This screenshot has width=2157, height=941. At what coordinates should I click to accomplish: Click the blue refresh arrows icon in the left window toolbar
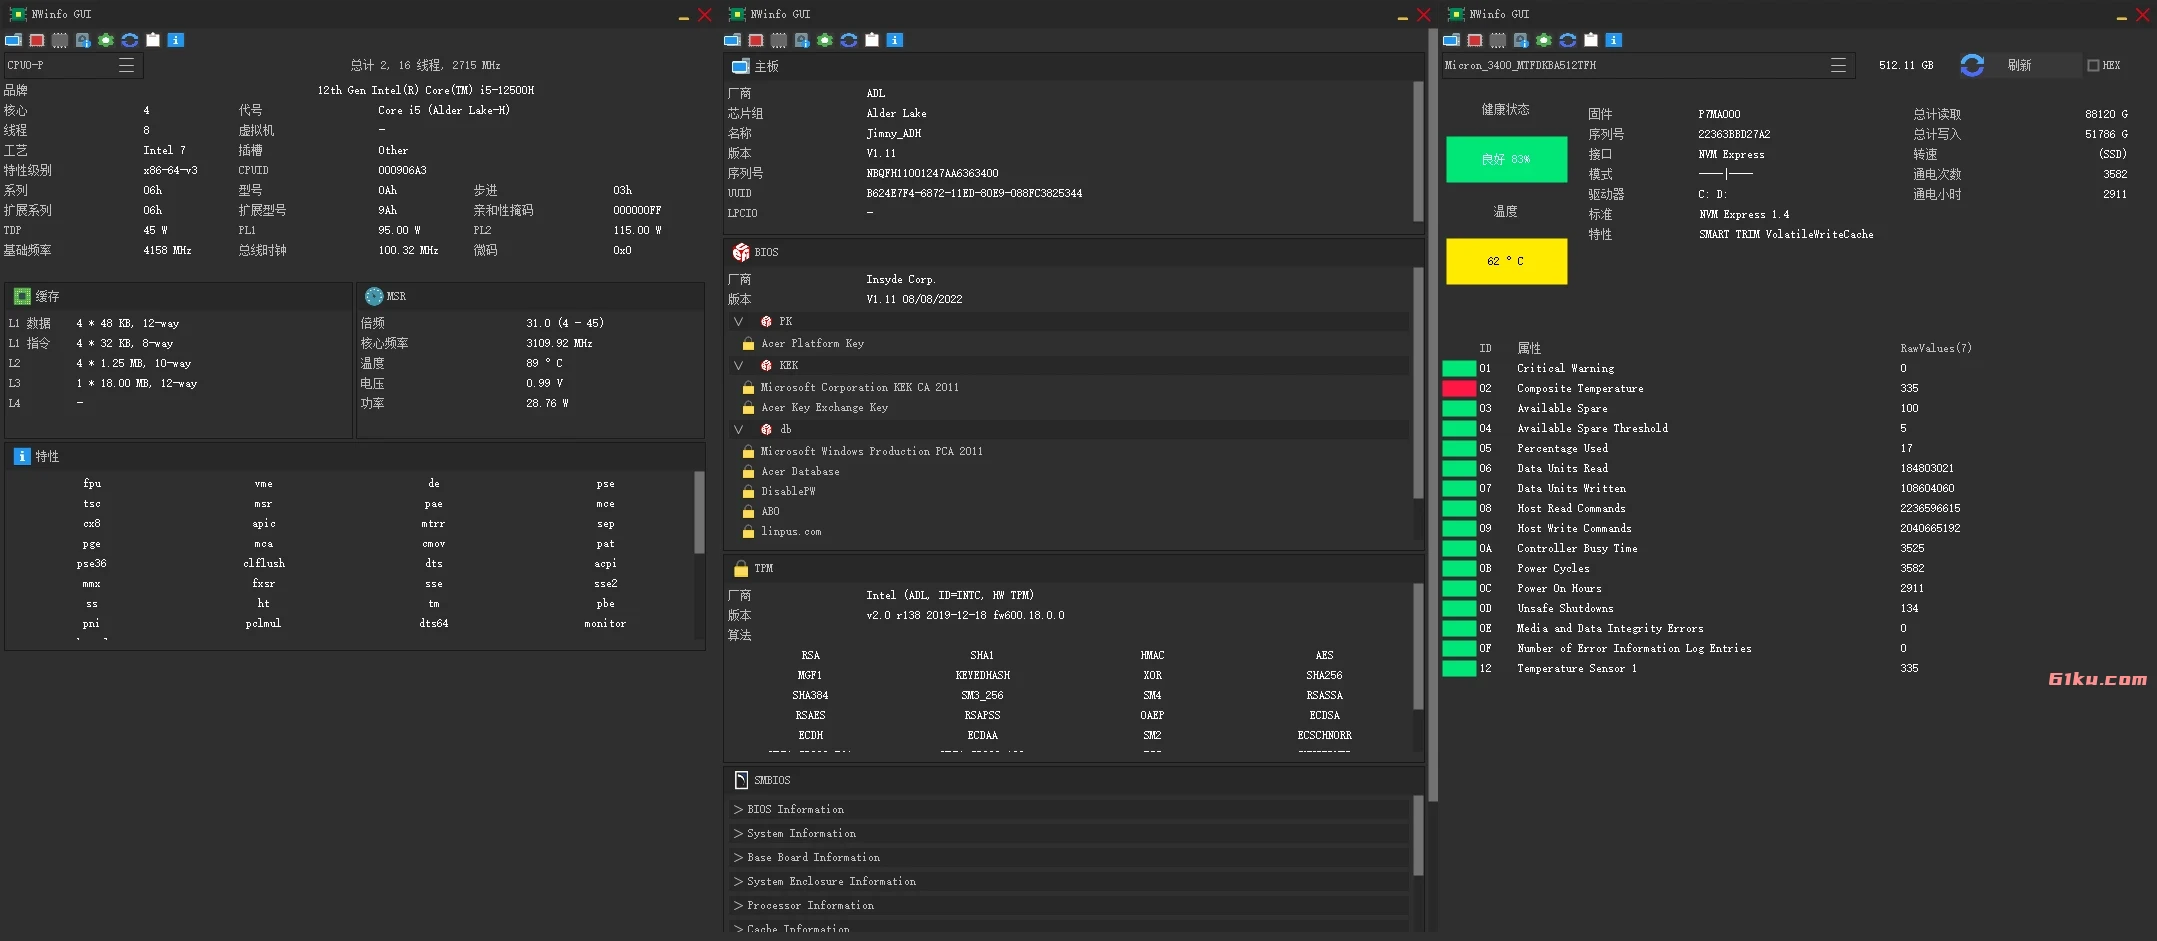pos(130,40)
